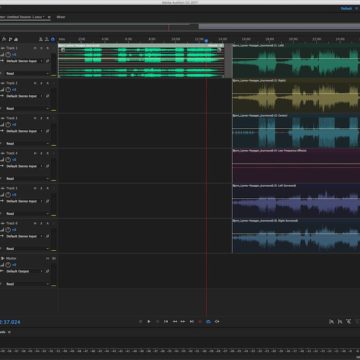
Task: Open Track 3 Default Stereo Input dropdown
Action: tap(24, 131)
